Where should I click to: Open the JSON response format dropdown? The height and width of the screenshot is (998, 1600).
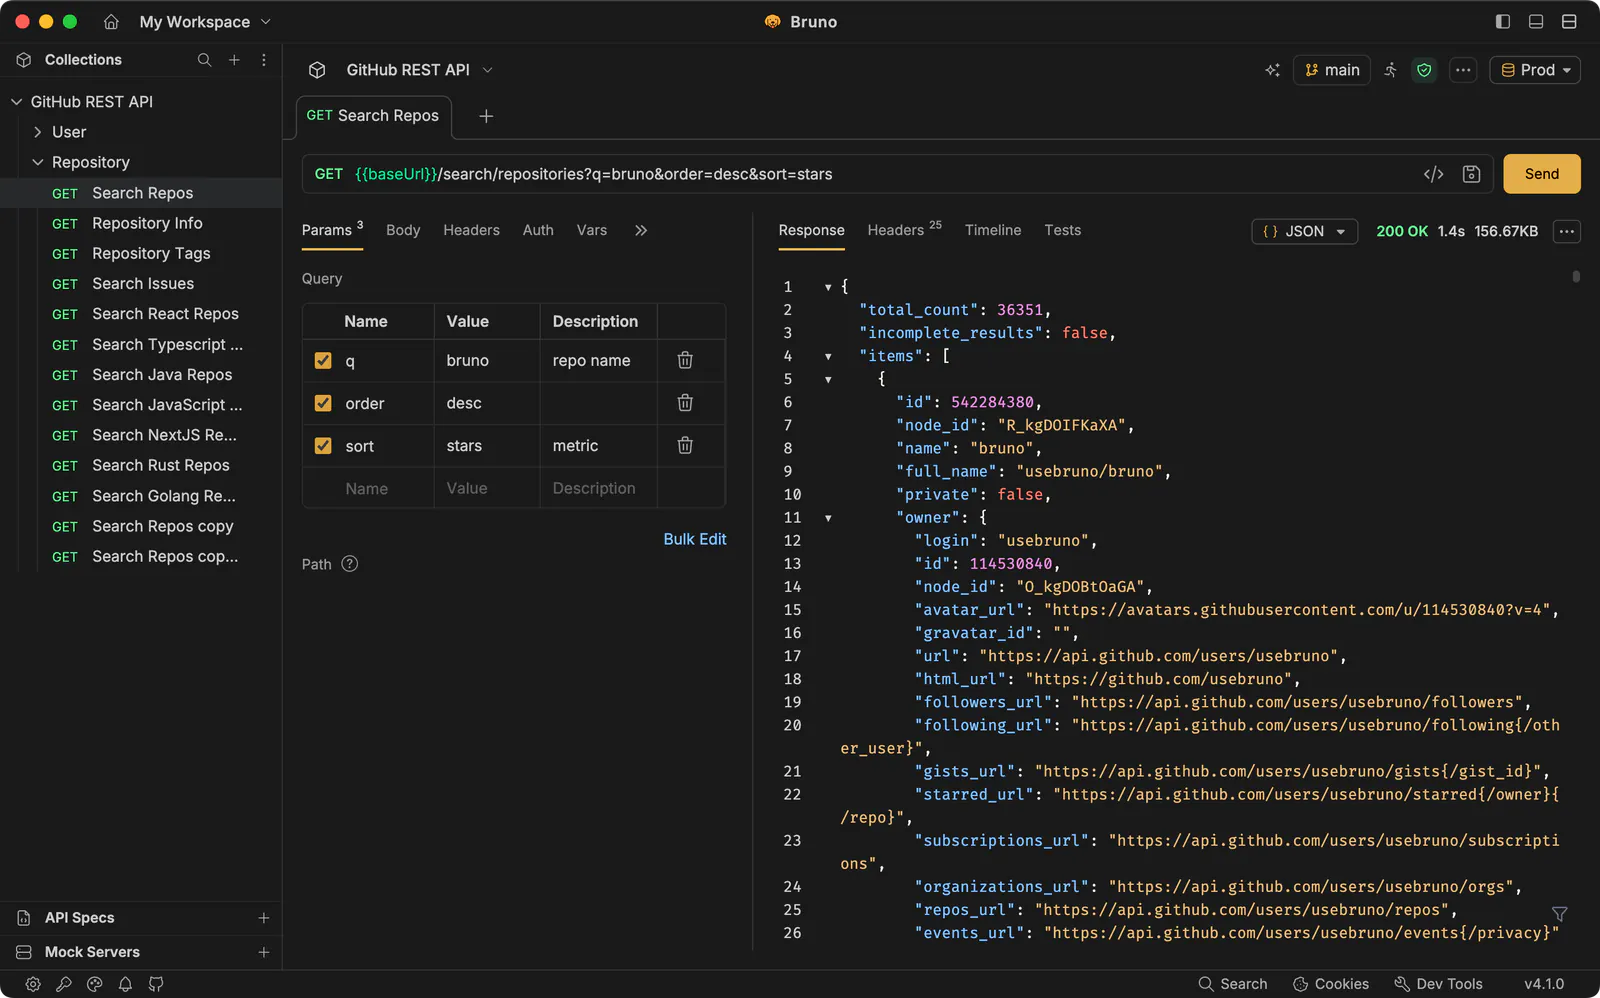(x=1305, y=231)
